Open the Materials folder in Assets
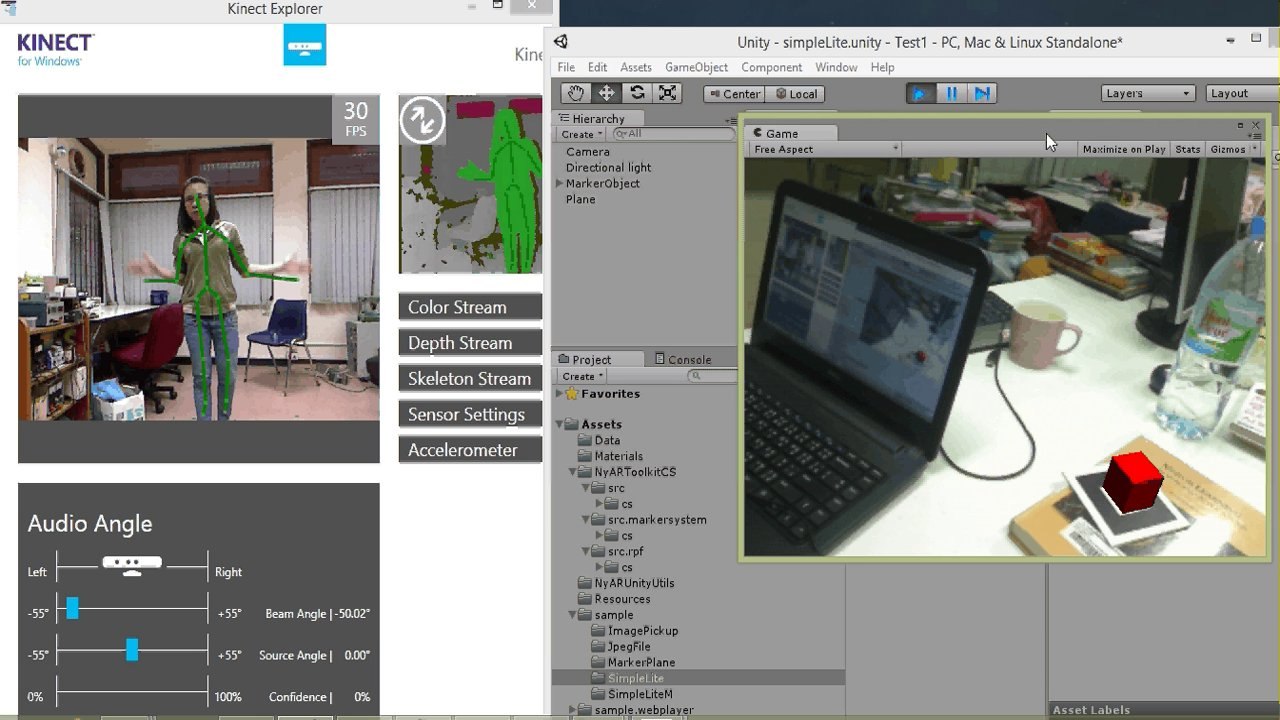This screenshot has height=720, width=1280. [609, 456]
